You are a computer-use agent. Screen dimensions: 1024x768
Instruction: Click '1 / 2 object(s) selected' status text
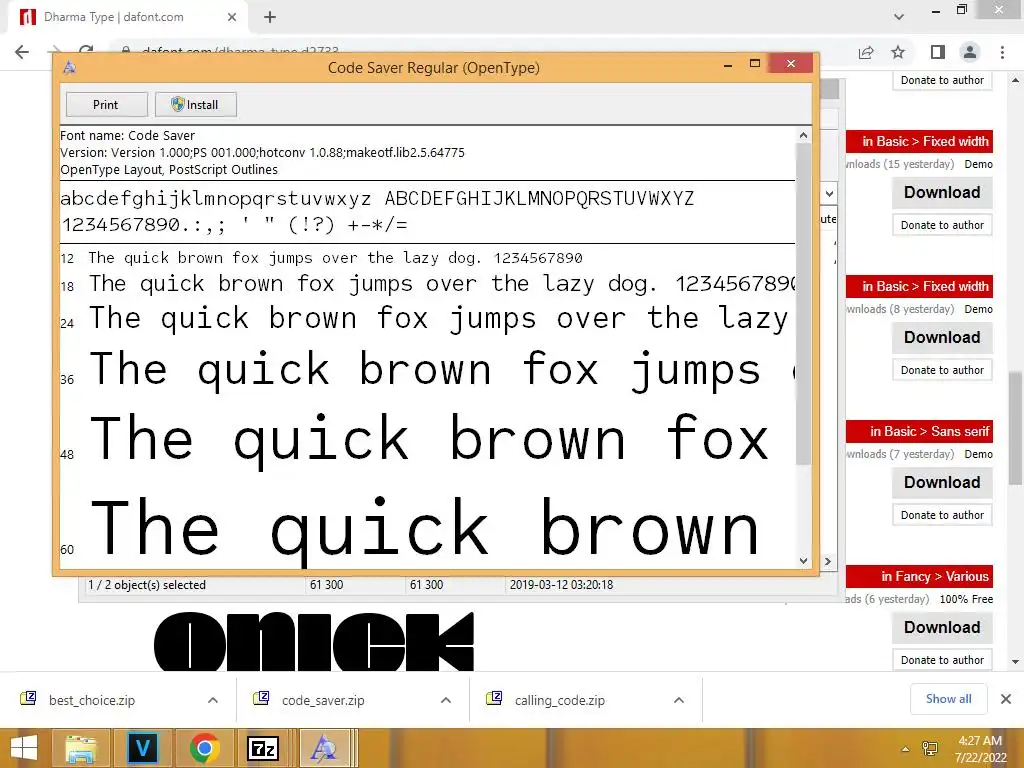click(x=147, y=585)
